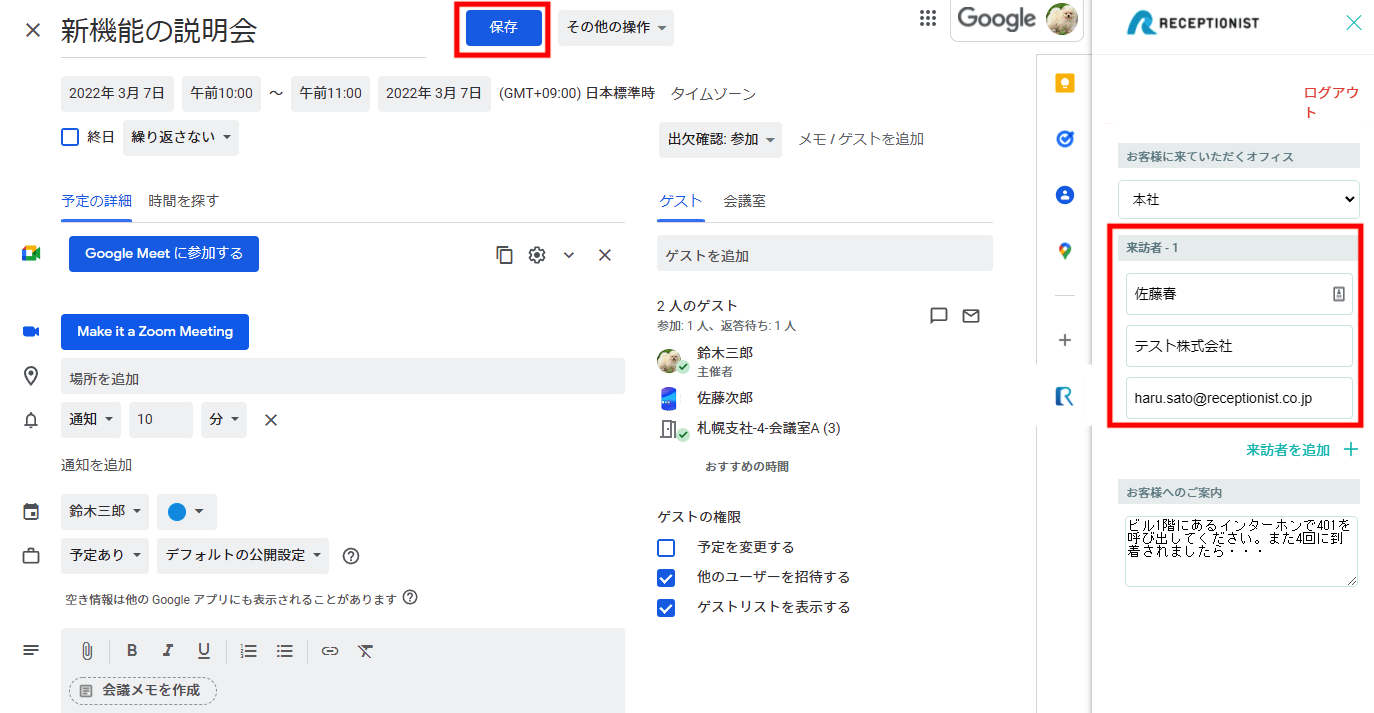Click the ログアウト link
This screenshot has width=1374, height=713.
pos(1331,102)
